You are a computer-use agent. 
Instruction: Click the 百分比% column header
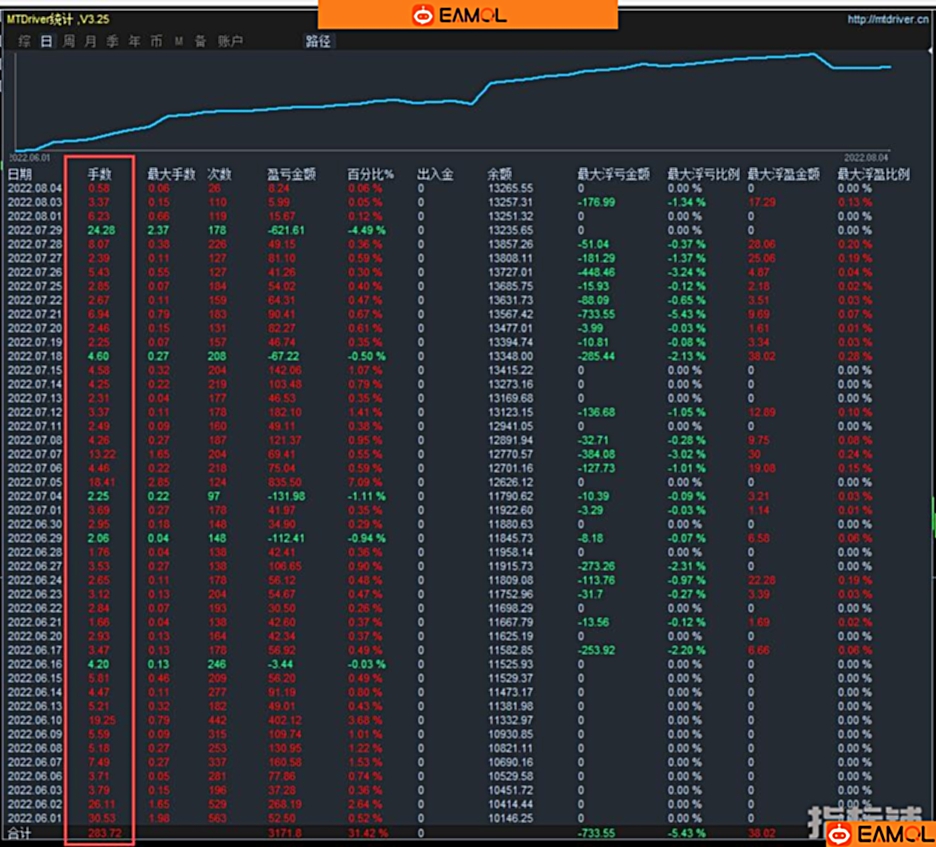point(371,174)
